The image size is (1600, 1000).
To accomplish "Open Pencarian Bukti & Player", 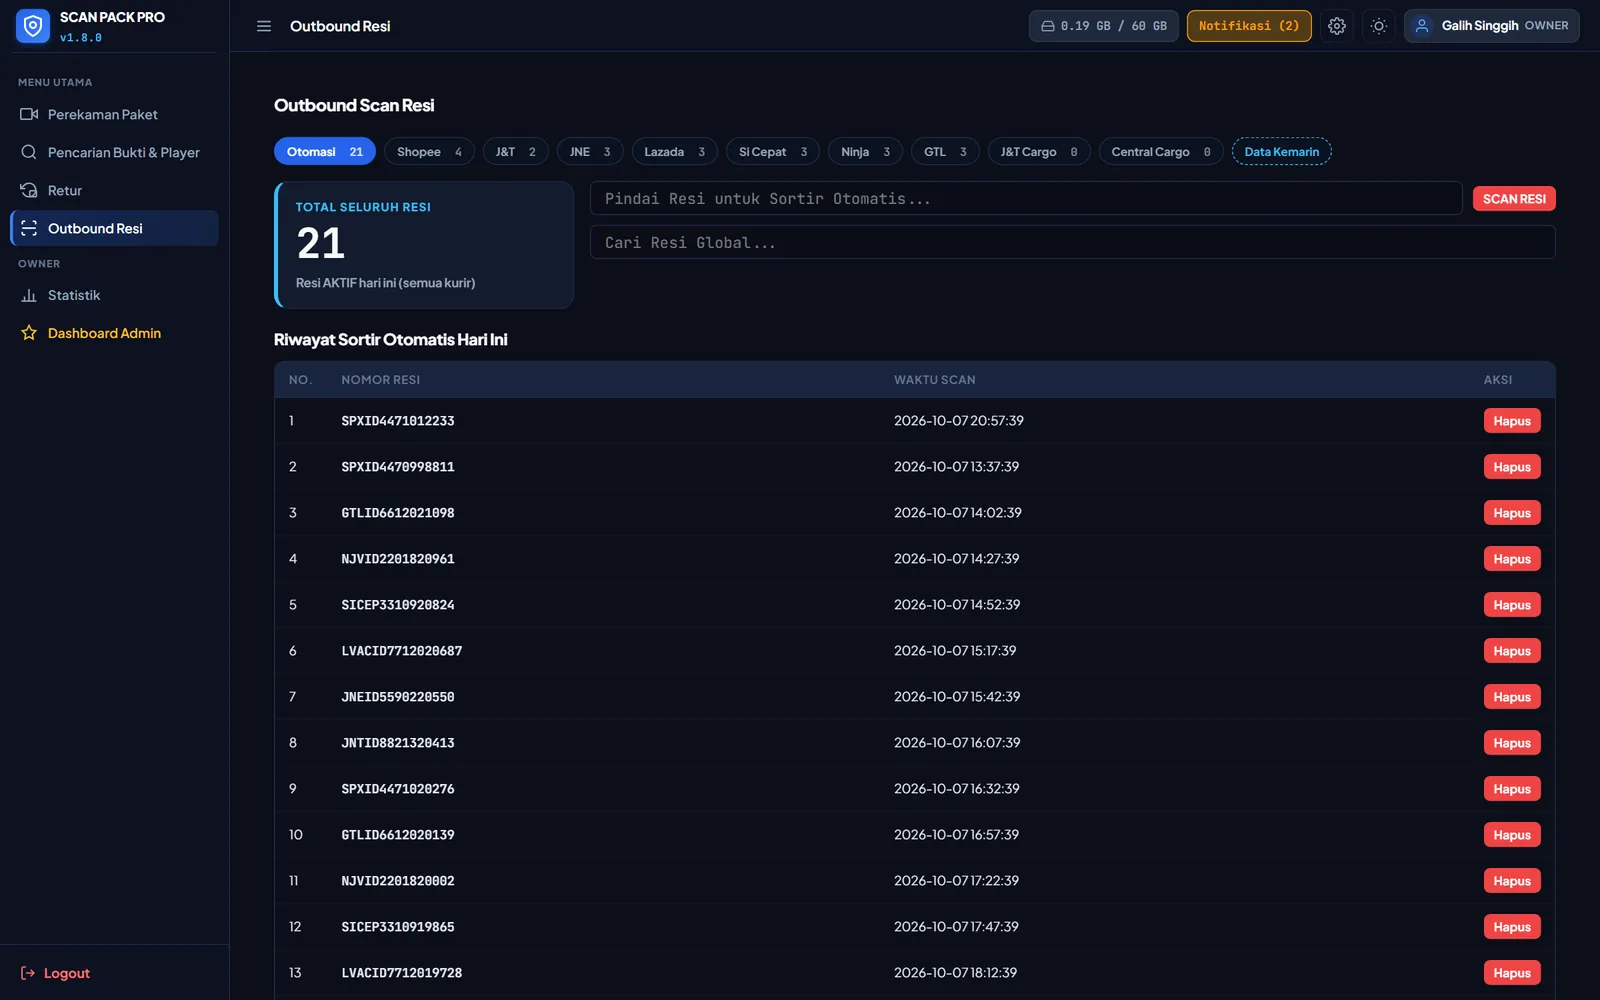I will [x=114, y=152].
